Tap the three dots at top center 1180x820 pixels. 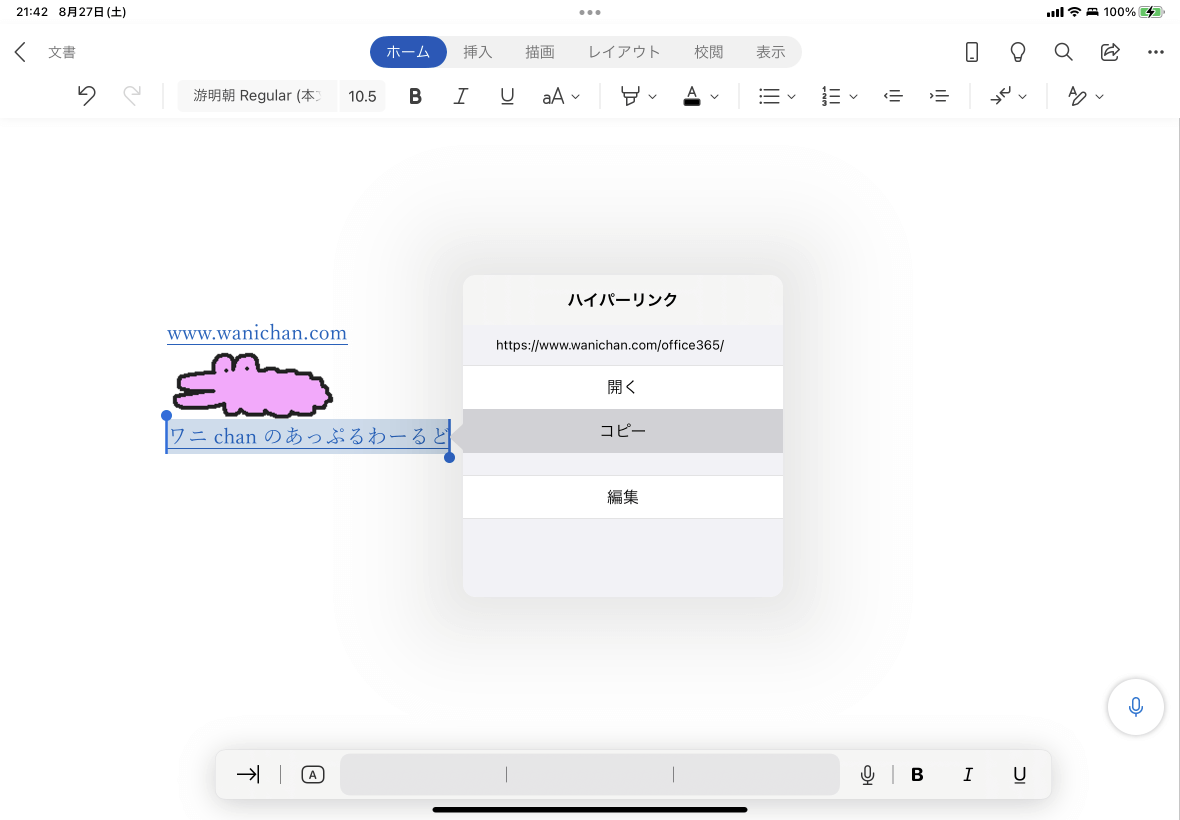coord(590,12)
